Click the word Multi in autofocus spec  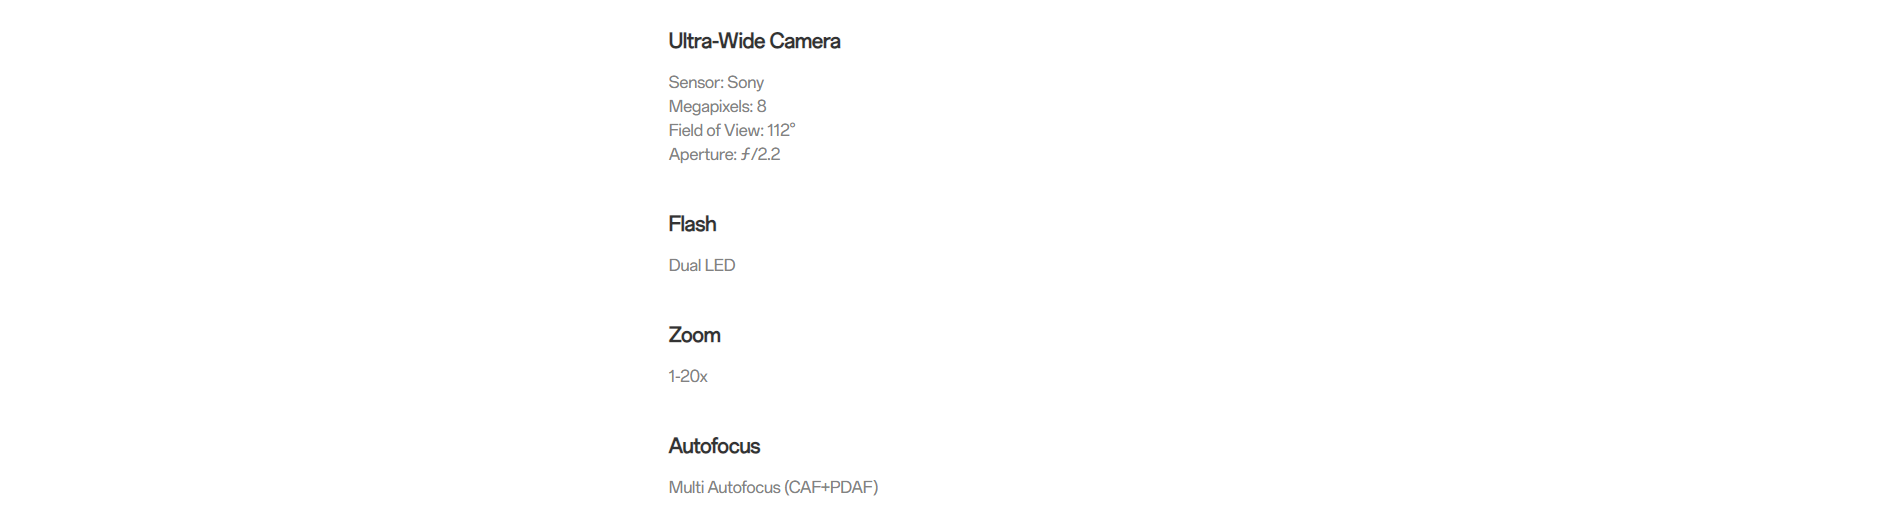click(x=686, y=487)
